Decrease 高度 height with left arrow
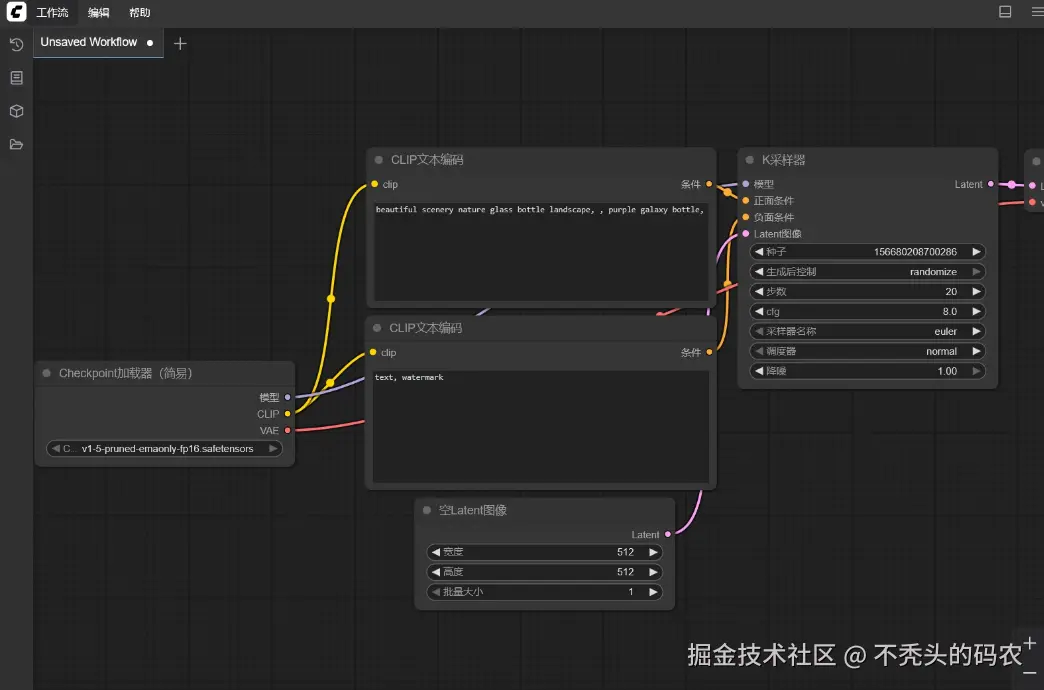This screenshot has height=690, width=1044. pos(435,572)
